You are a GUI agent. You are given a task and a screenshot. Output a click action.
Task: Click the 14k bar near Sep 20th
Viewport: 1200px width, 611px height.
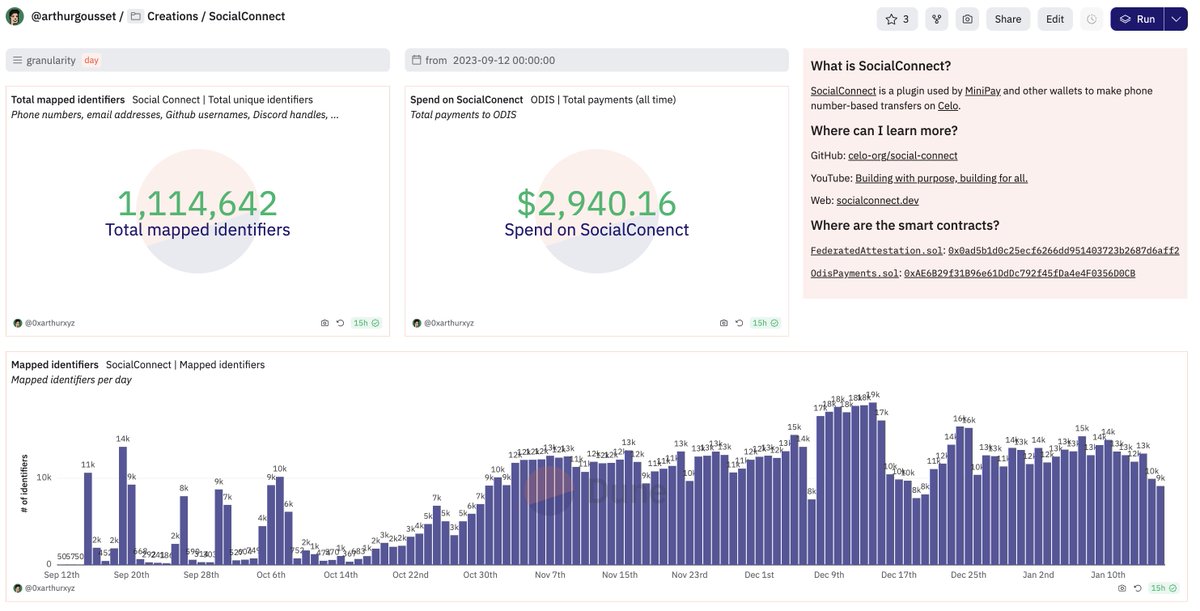coord(123,505)
